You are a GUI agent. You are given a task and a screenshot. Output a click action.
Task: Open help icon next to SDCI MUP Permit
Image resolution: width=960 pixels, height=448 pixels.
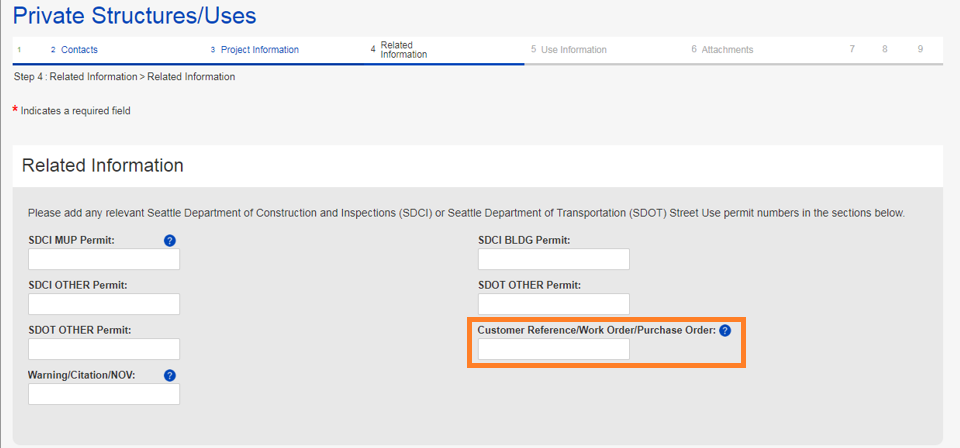tap(170, 241)
